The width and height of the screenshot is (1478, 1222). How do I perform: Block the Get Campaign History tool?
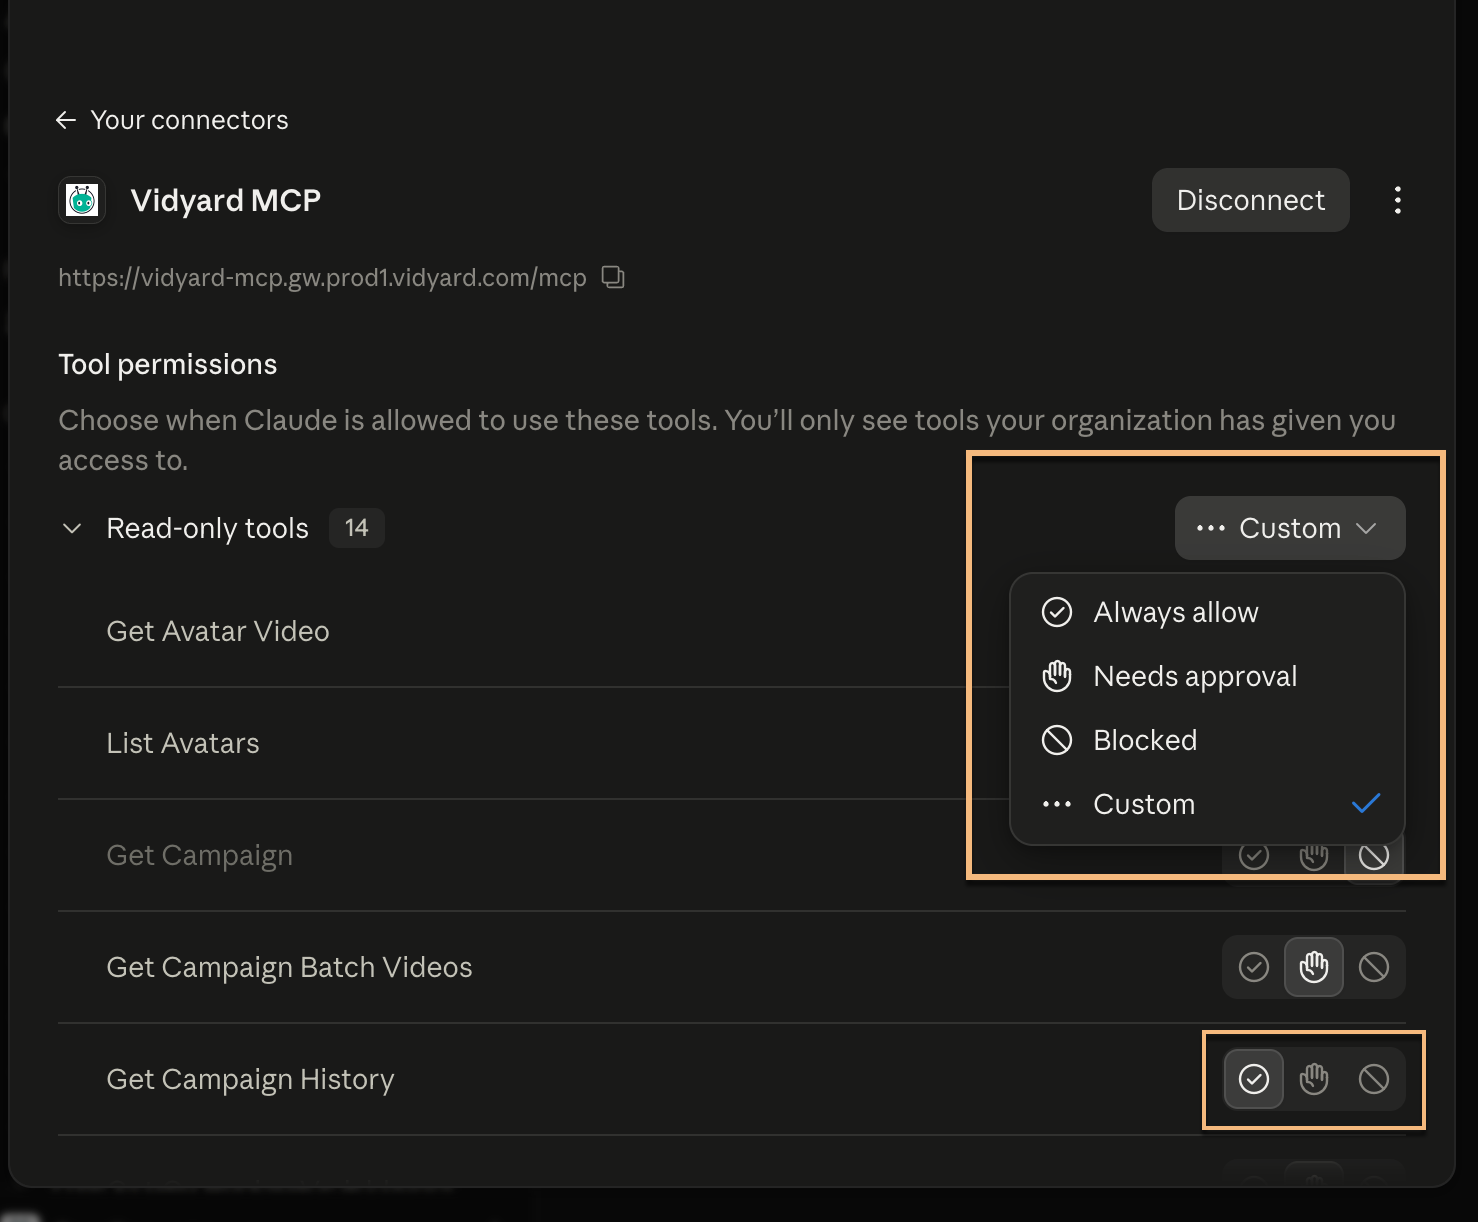click(1374, 1079)
